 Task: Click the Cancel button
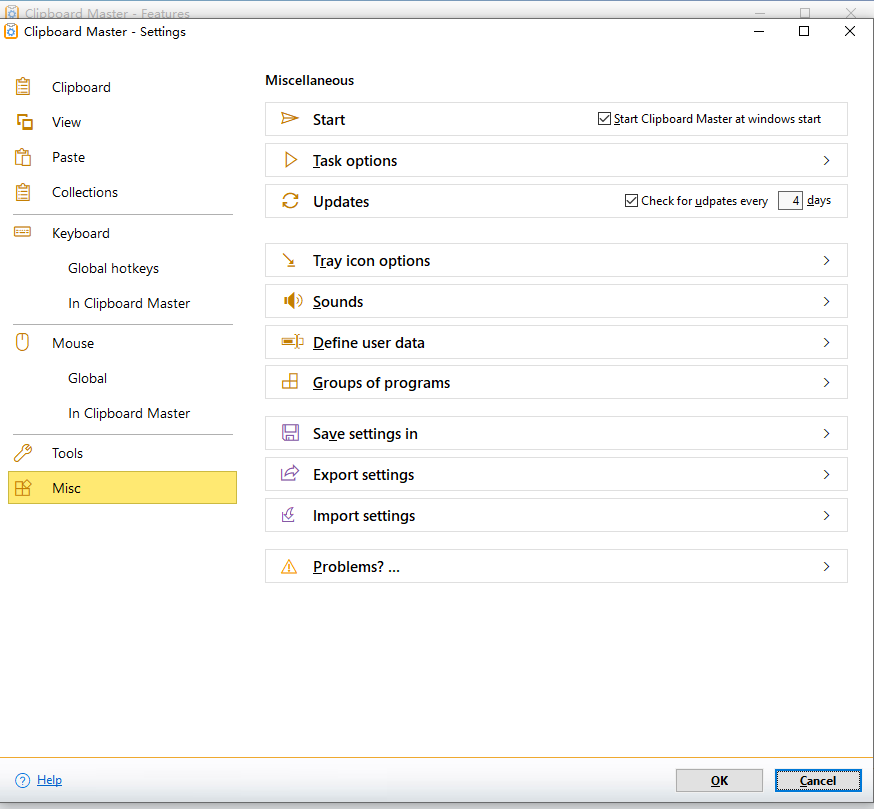pyautogui.click(x=818, y=781)
